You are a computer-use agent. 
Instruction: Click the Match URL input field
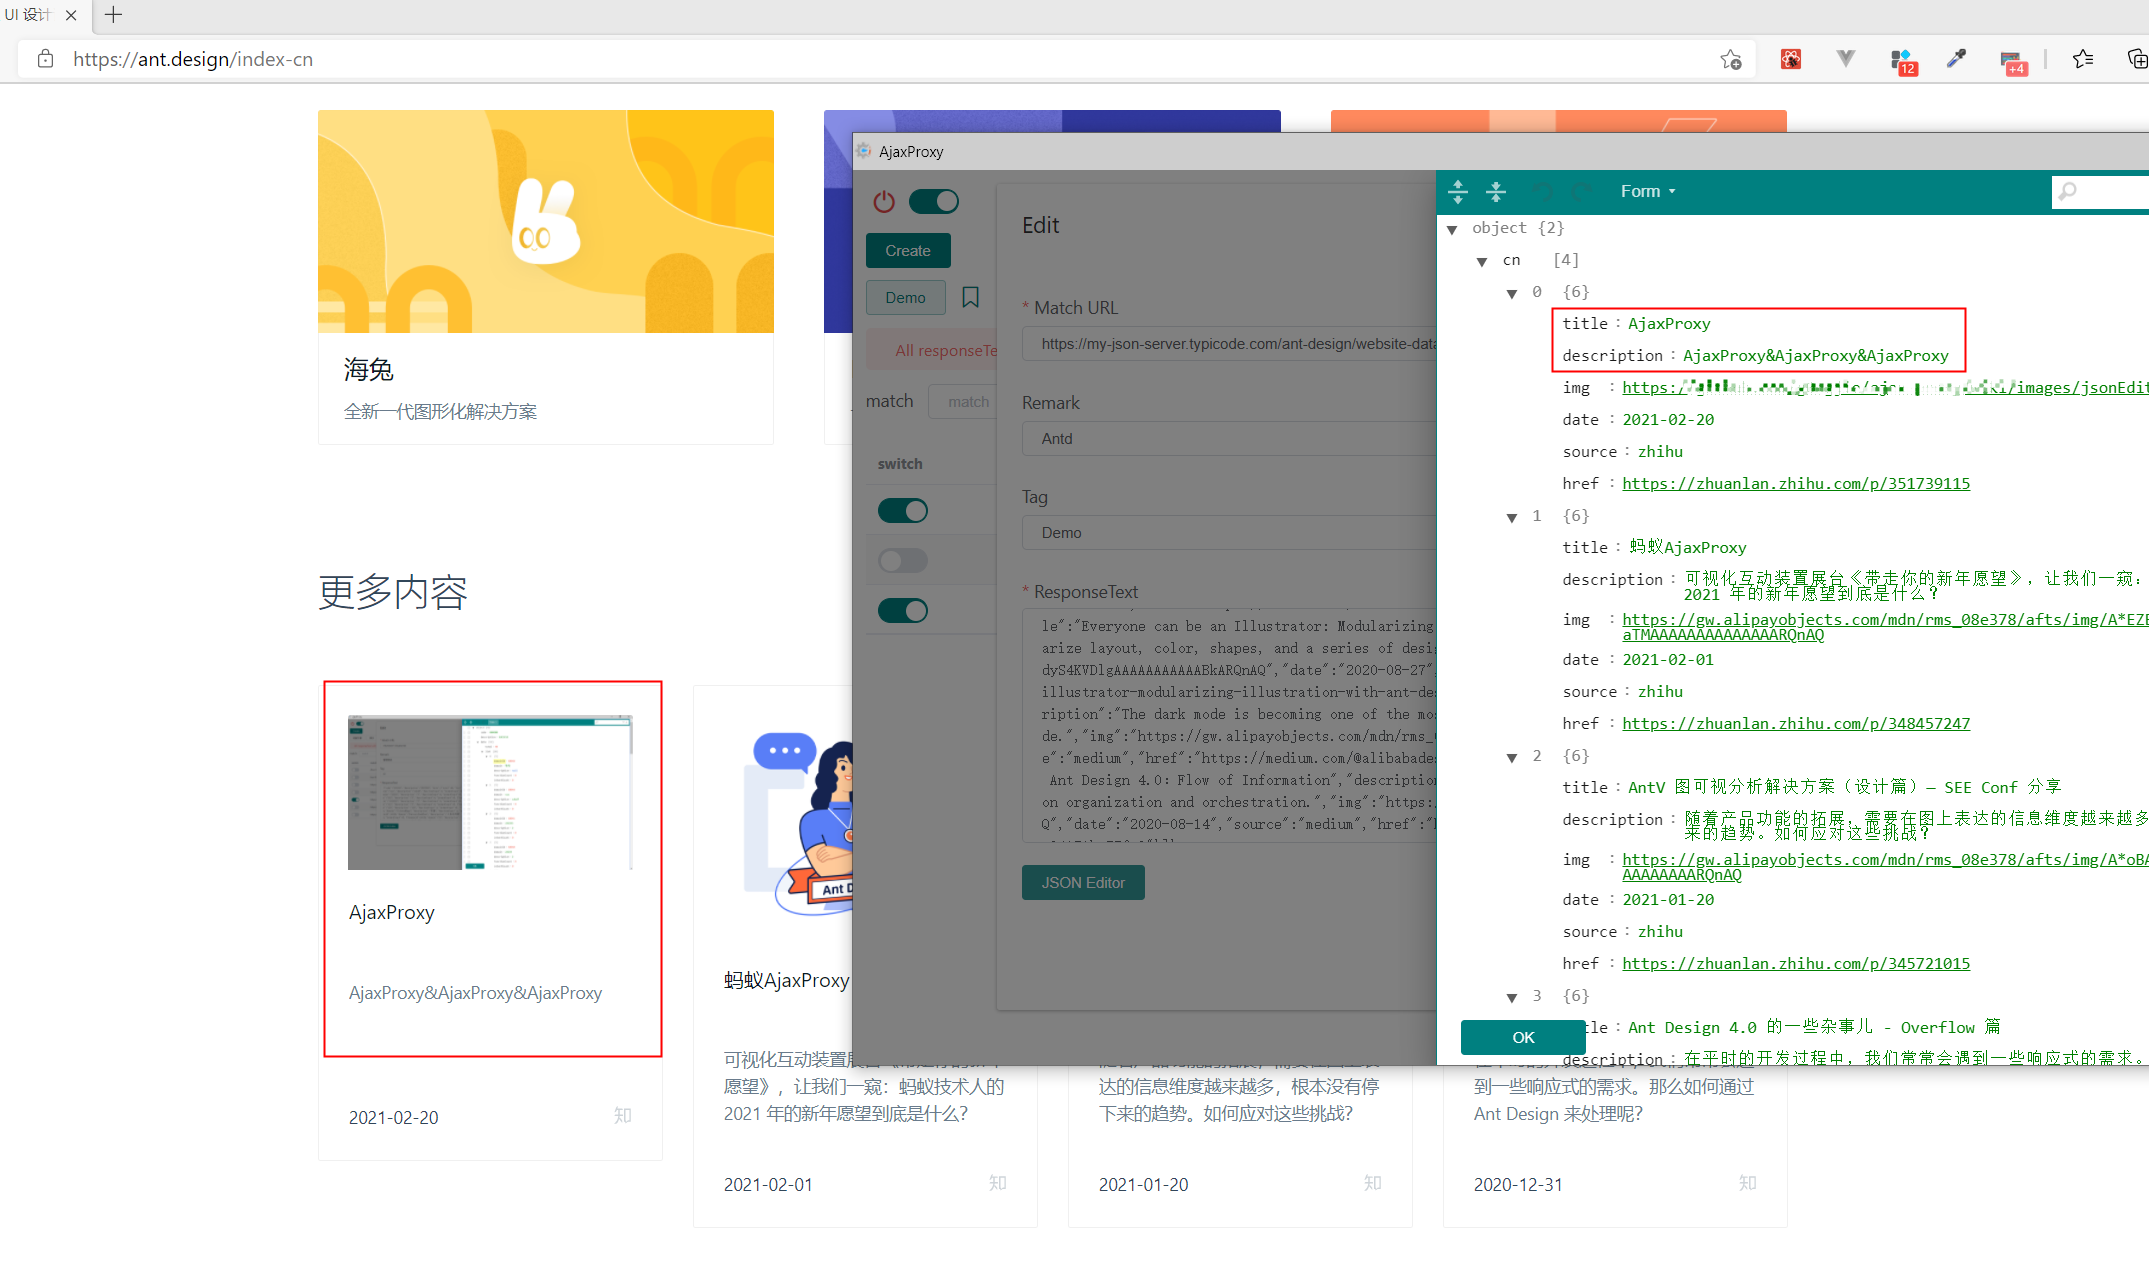point(1229,343)
